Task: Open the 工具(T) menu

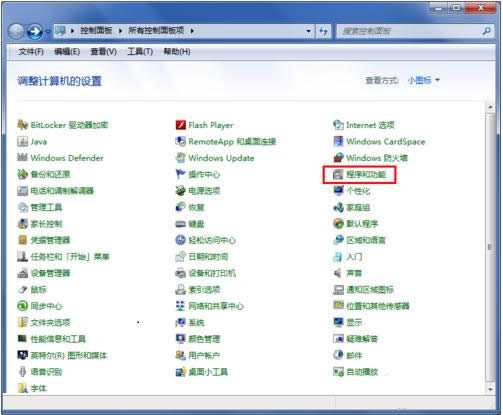Action: pos(140,52)
